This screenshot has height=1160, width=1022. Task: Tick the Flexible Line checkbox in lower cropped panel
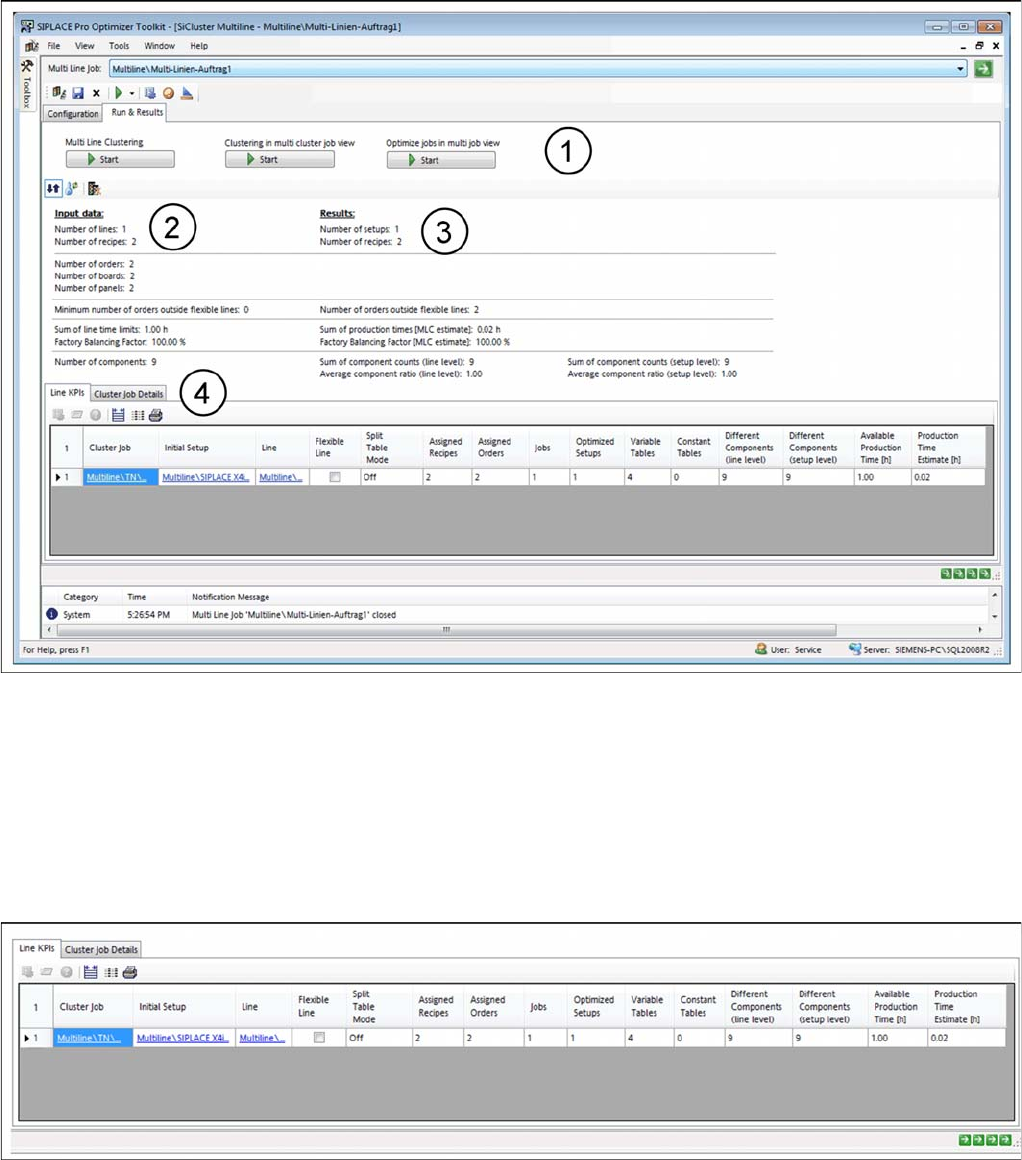319,1037
